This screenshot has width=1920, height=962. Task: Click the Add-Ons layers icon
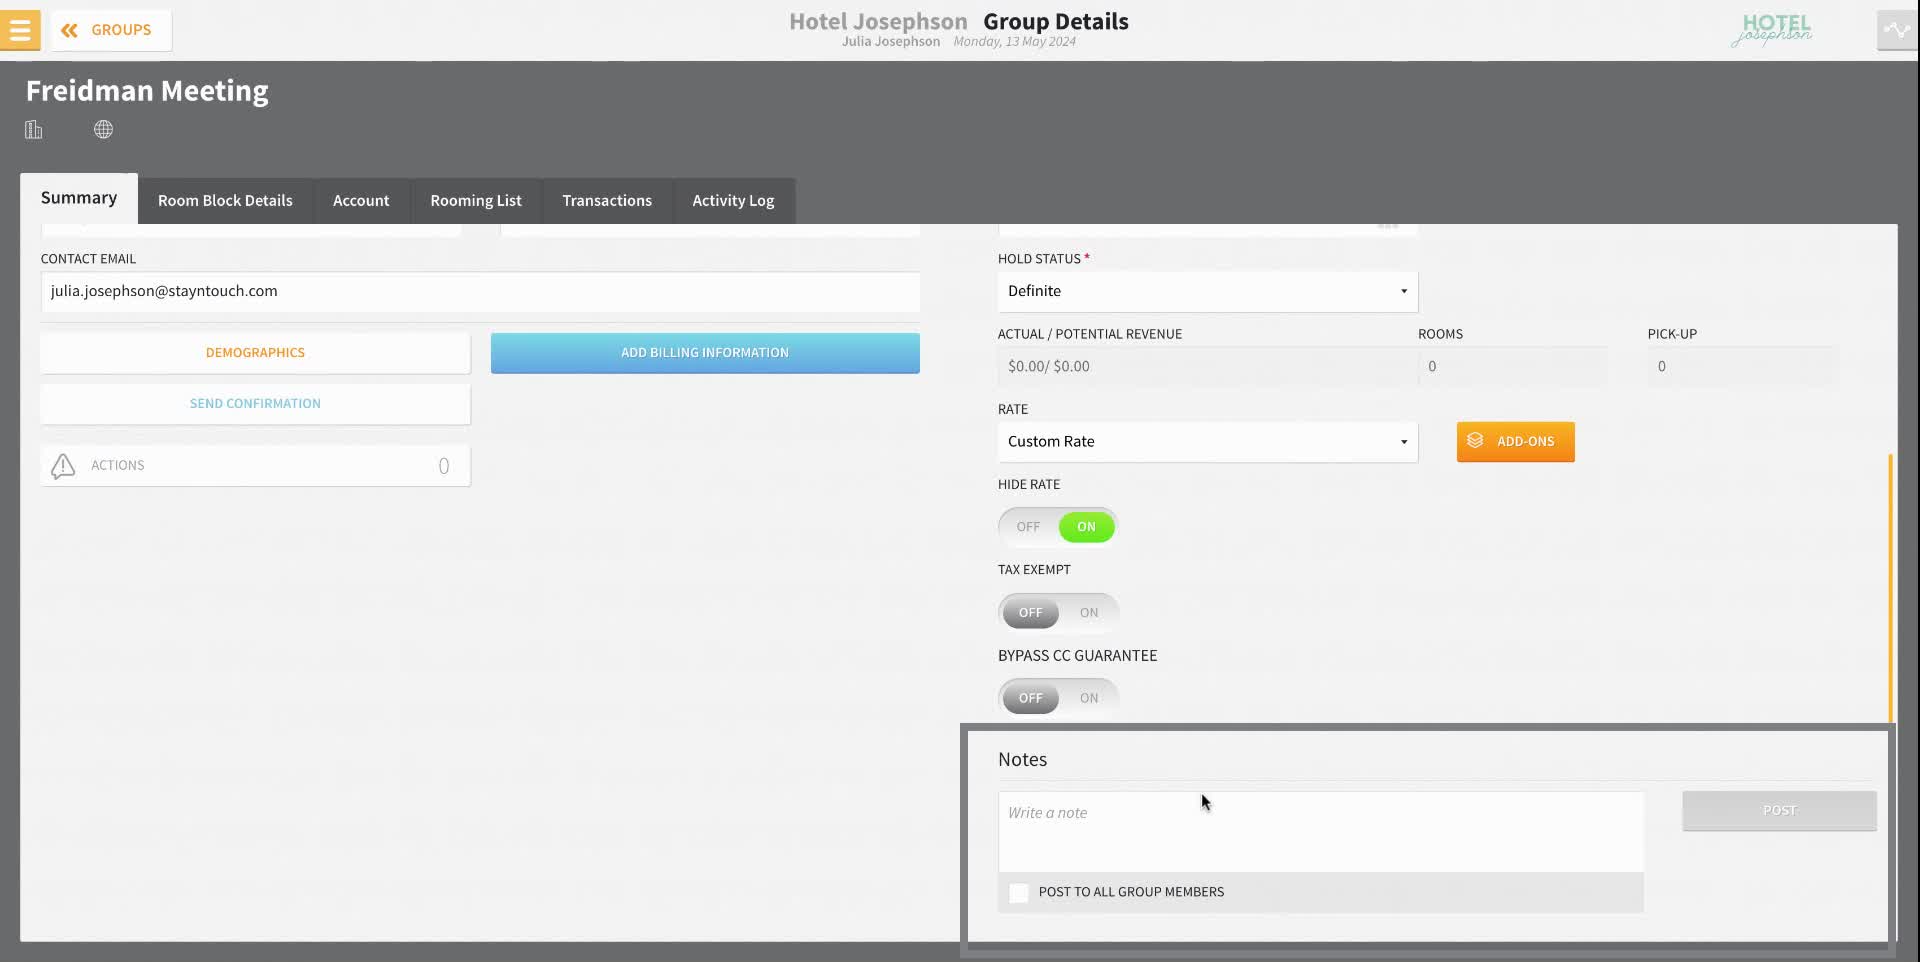[1475, 441]
